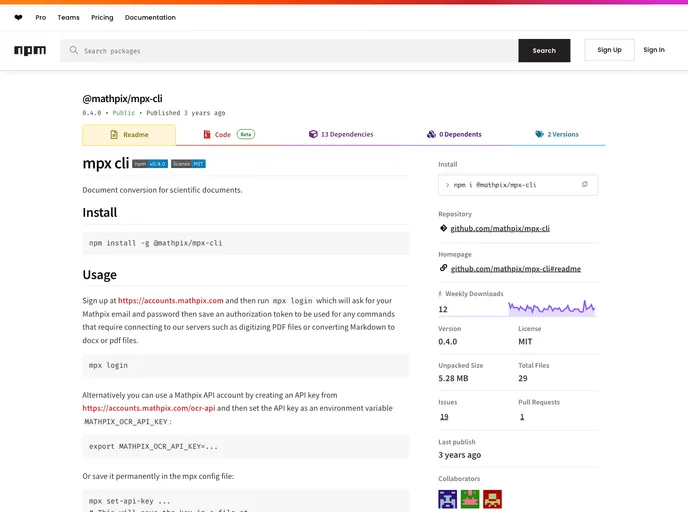Image resolution: width=688 pixels, height=512 pixels.
Task: Copy the npm install command icon
Action: pyautogui.click(x=585, y=185)
